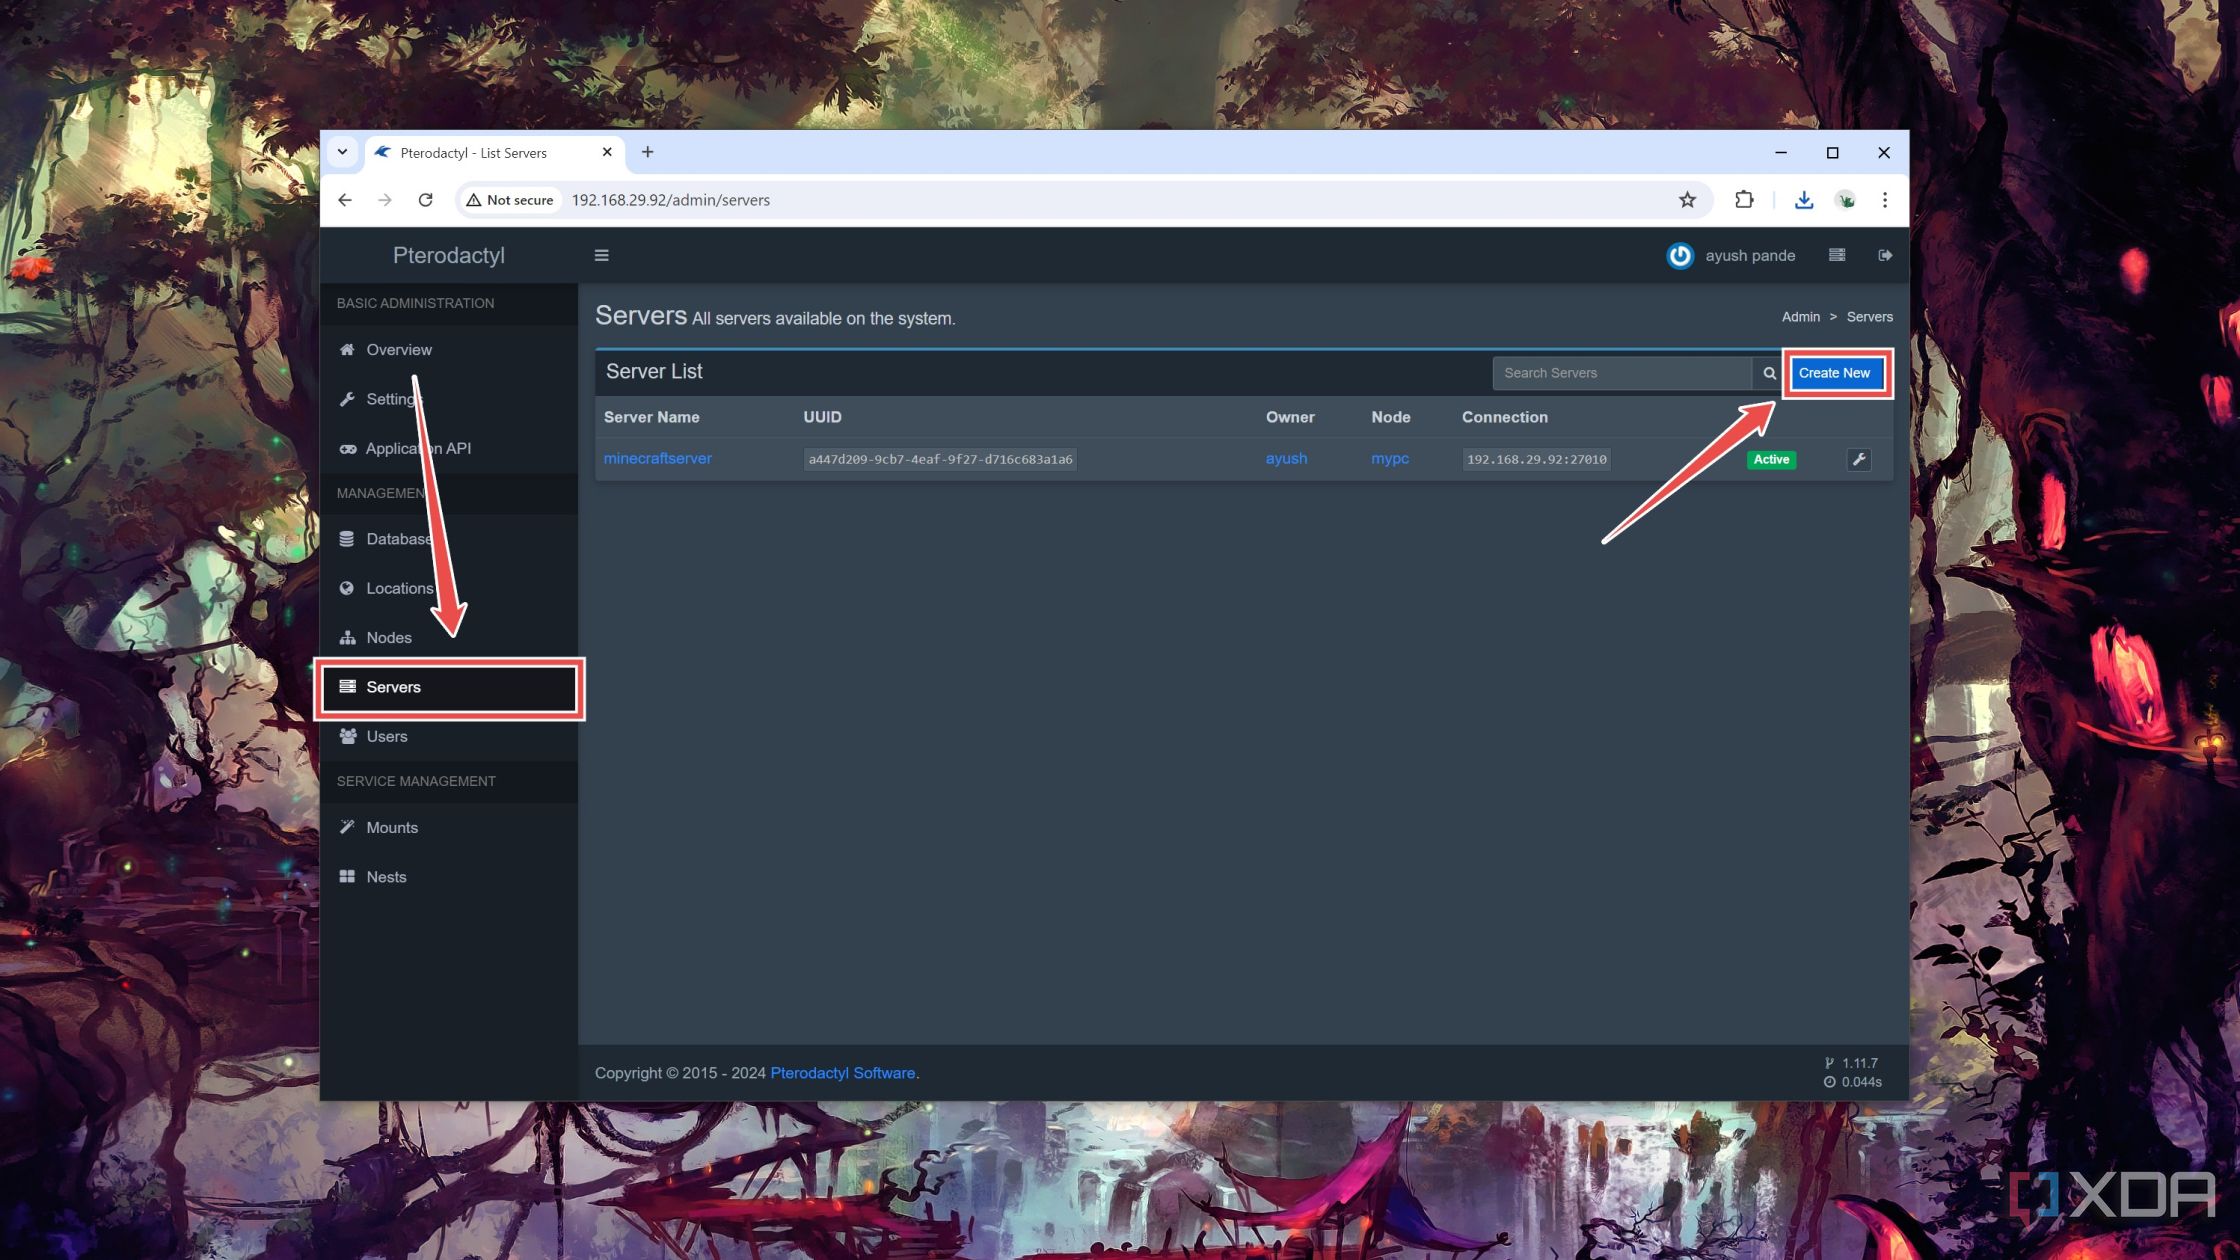Image resolution: width=2240 pixels, height=1260 pixels.
Task: Click connection value 192.168.29.92:27010
Action: [x=1536, y=460]
